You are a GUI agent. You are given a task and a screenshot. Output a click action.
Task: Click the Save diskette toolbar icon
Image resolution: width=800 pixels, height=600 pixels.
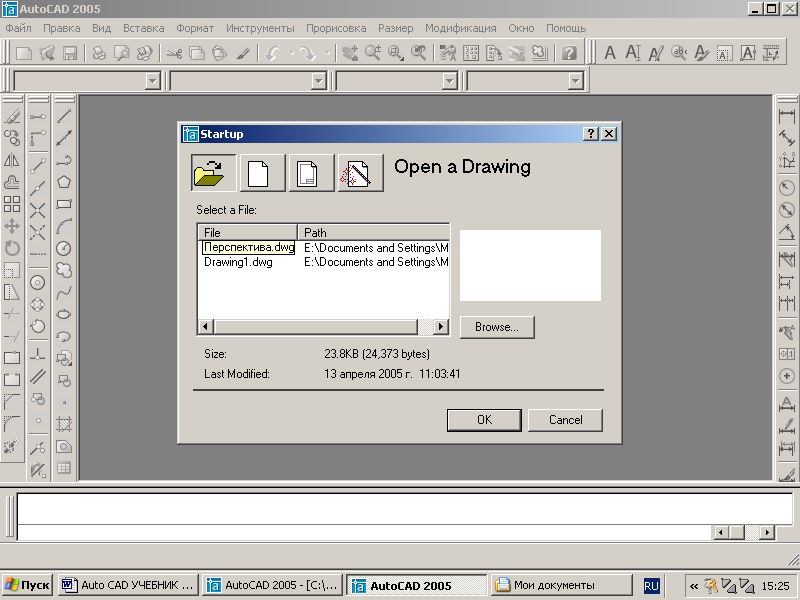(69, 53)
